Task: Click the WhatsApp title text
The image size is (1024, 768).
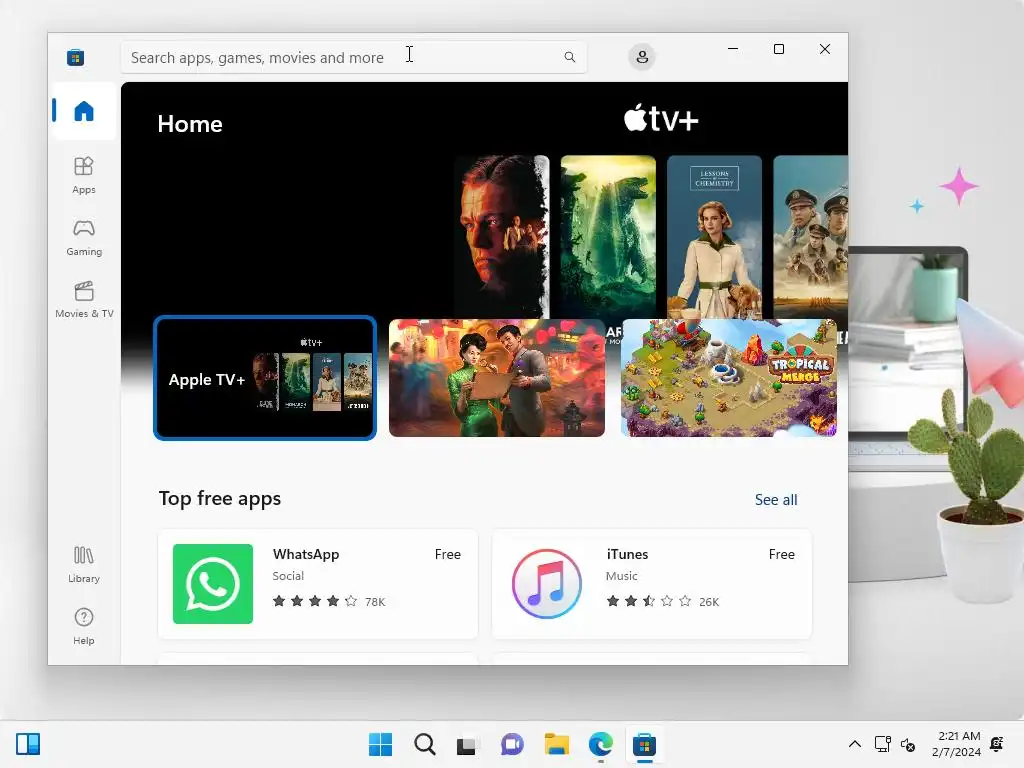Action: (306, 554)
